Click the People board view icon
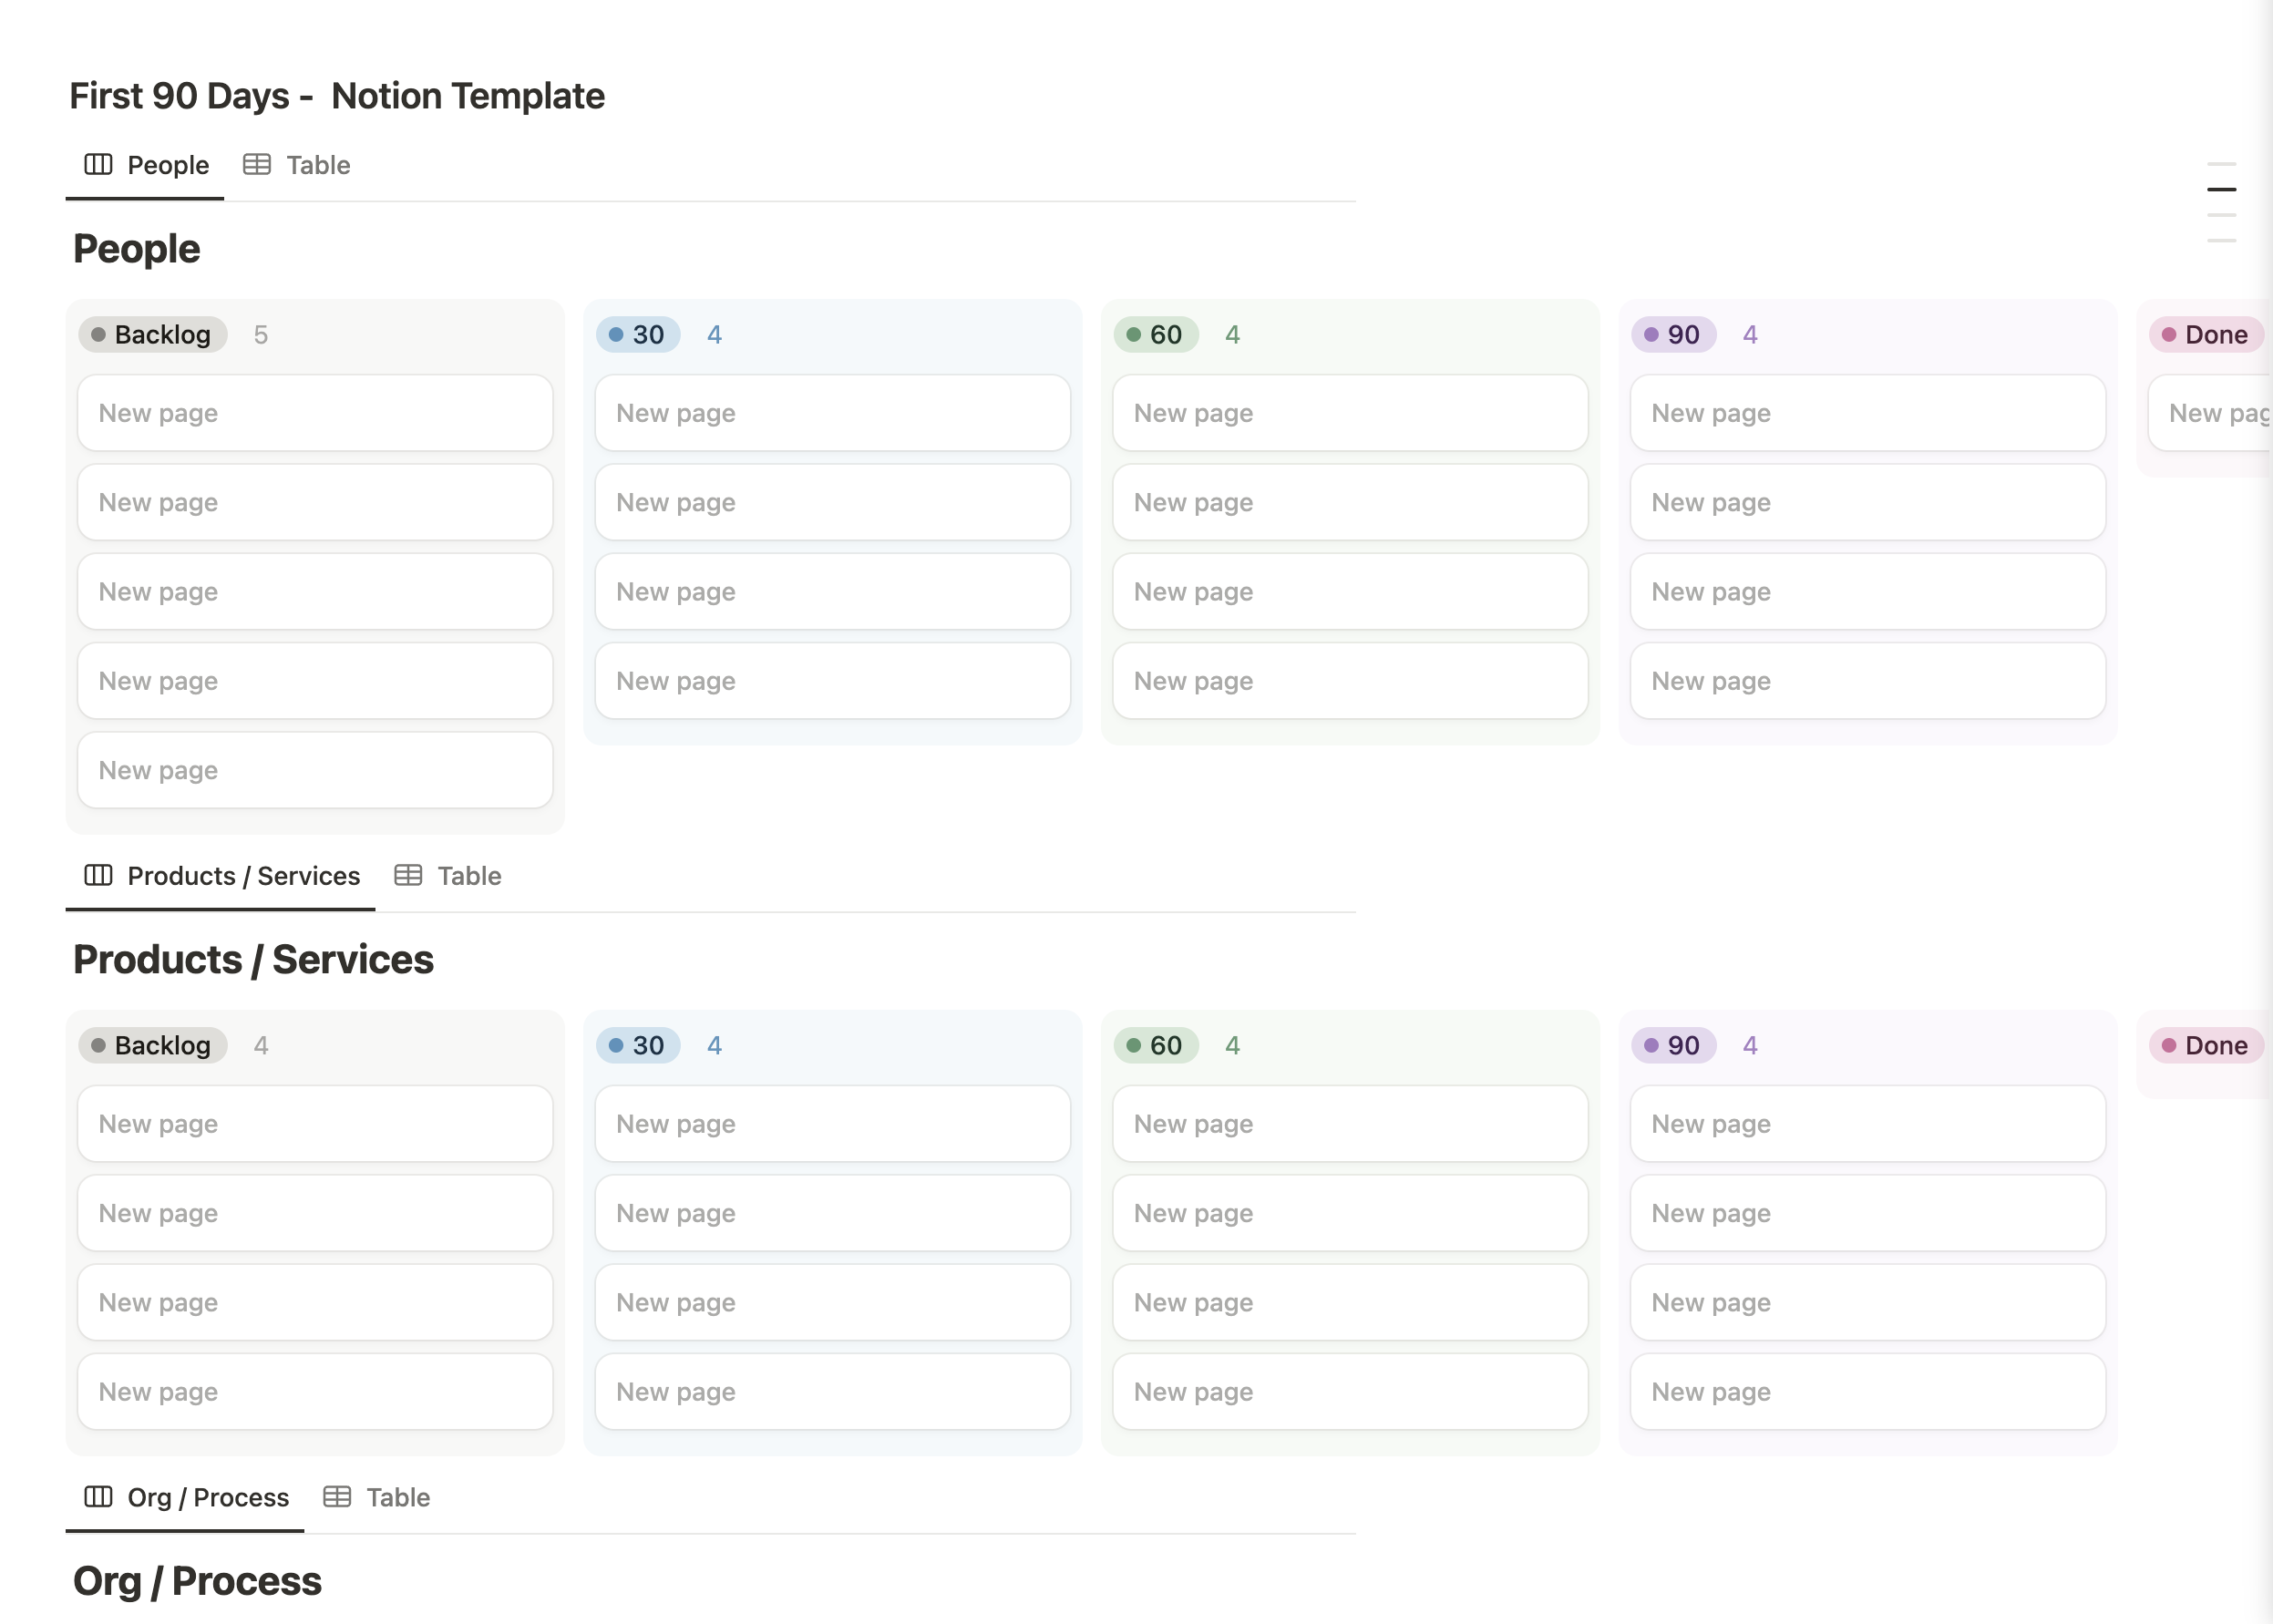 98,164
